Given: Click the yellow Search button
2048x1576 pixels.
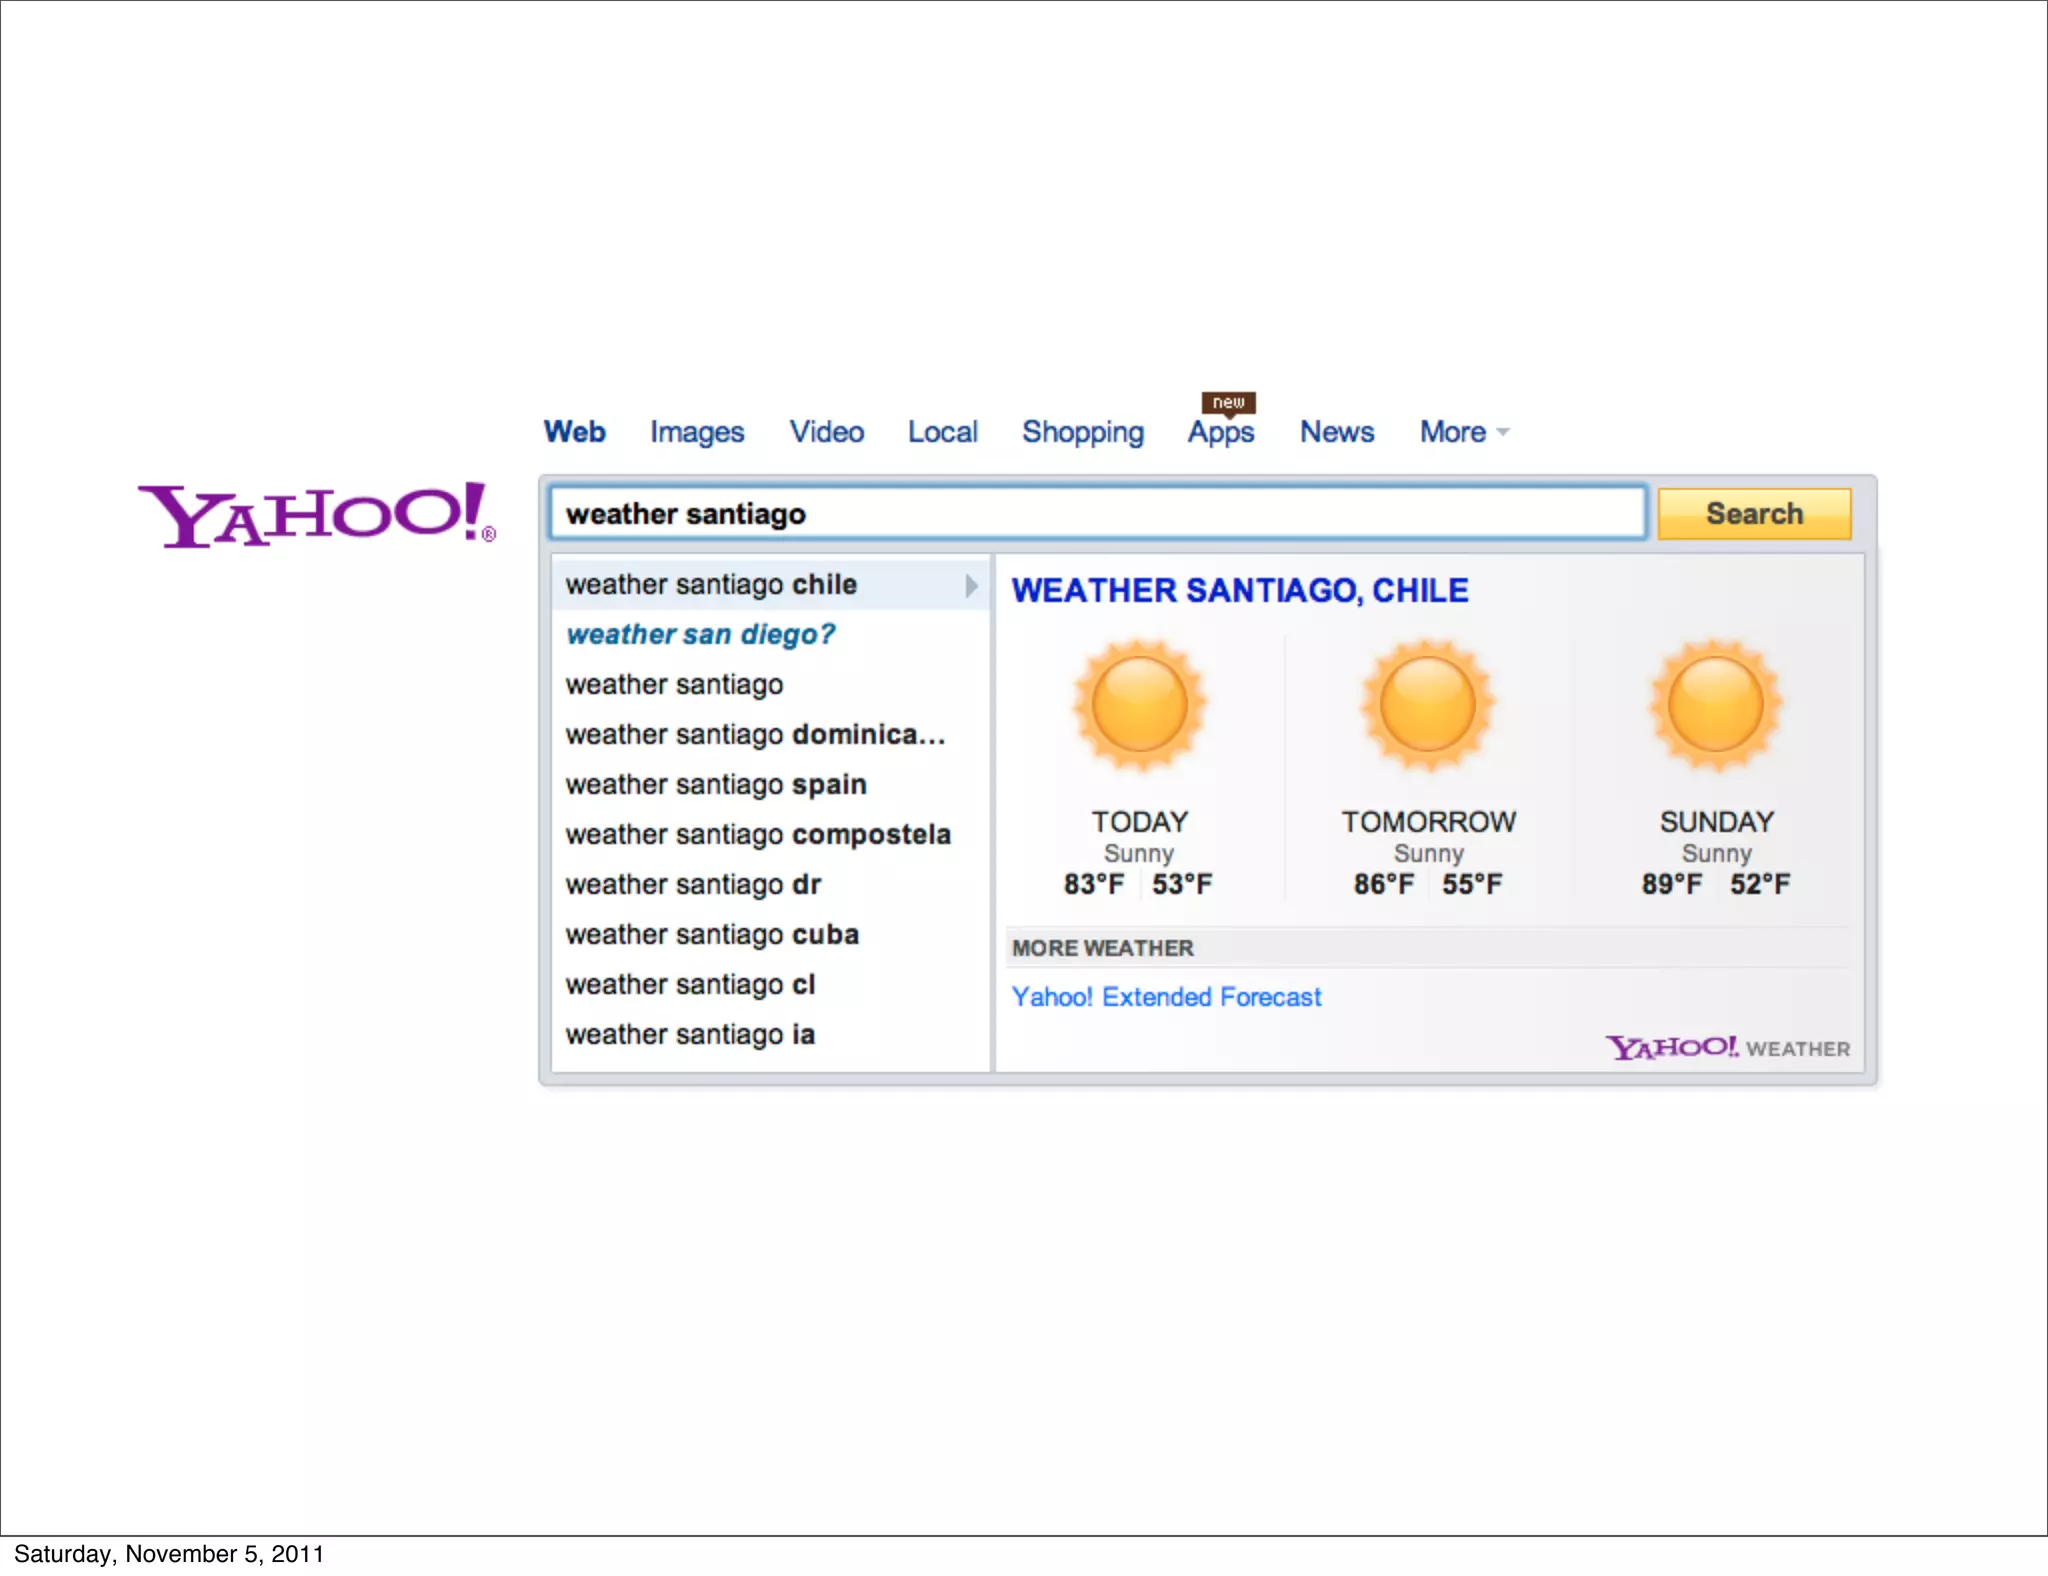Looking at the screenshot, I should click(1754, 514).
